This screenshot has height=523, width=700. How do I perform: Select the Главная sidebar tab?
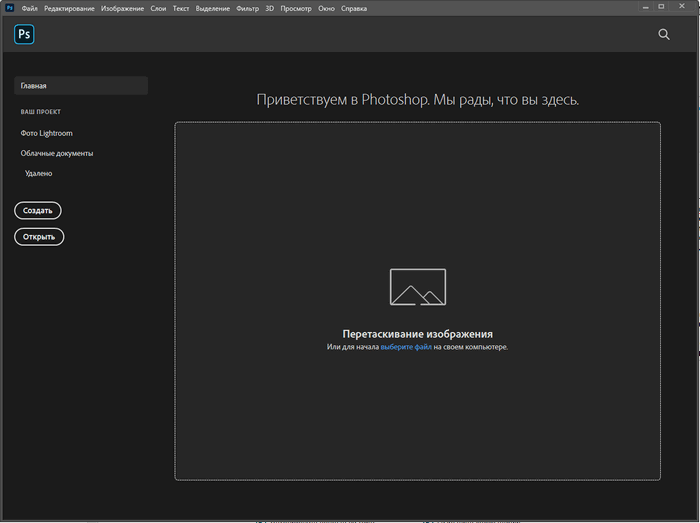pyautogui.click(x=81, y=86)
